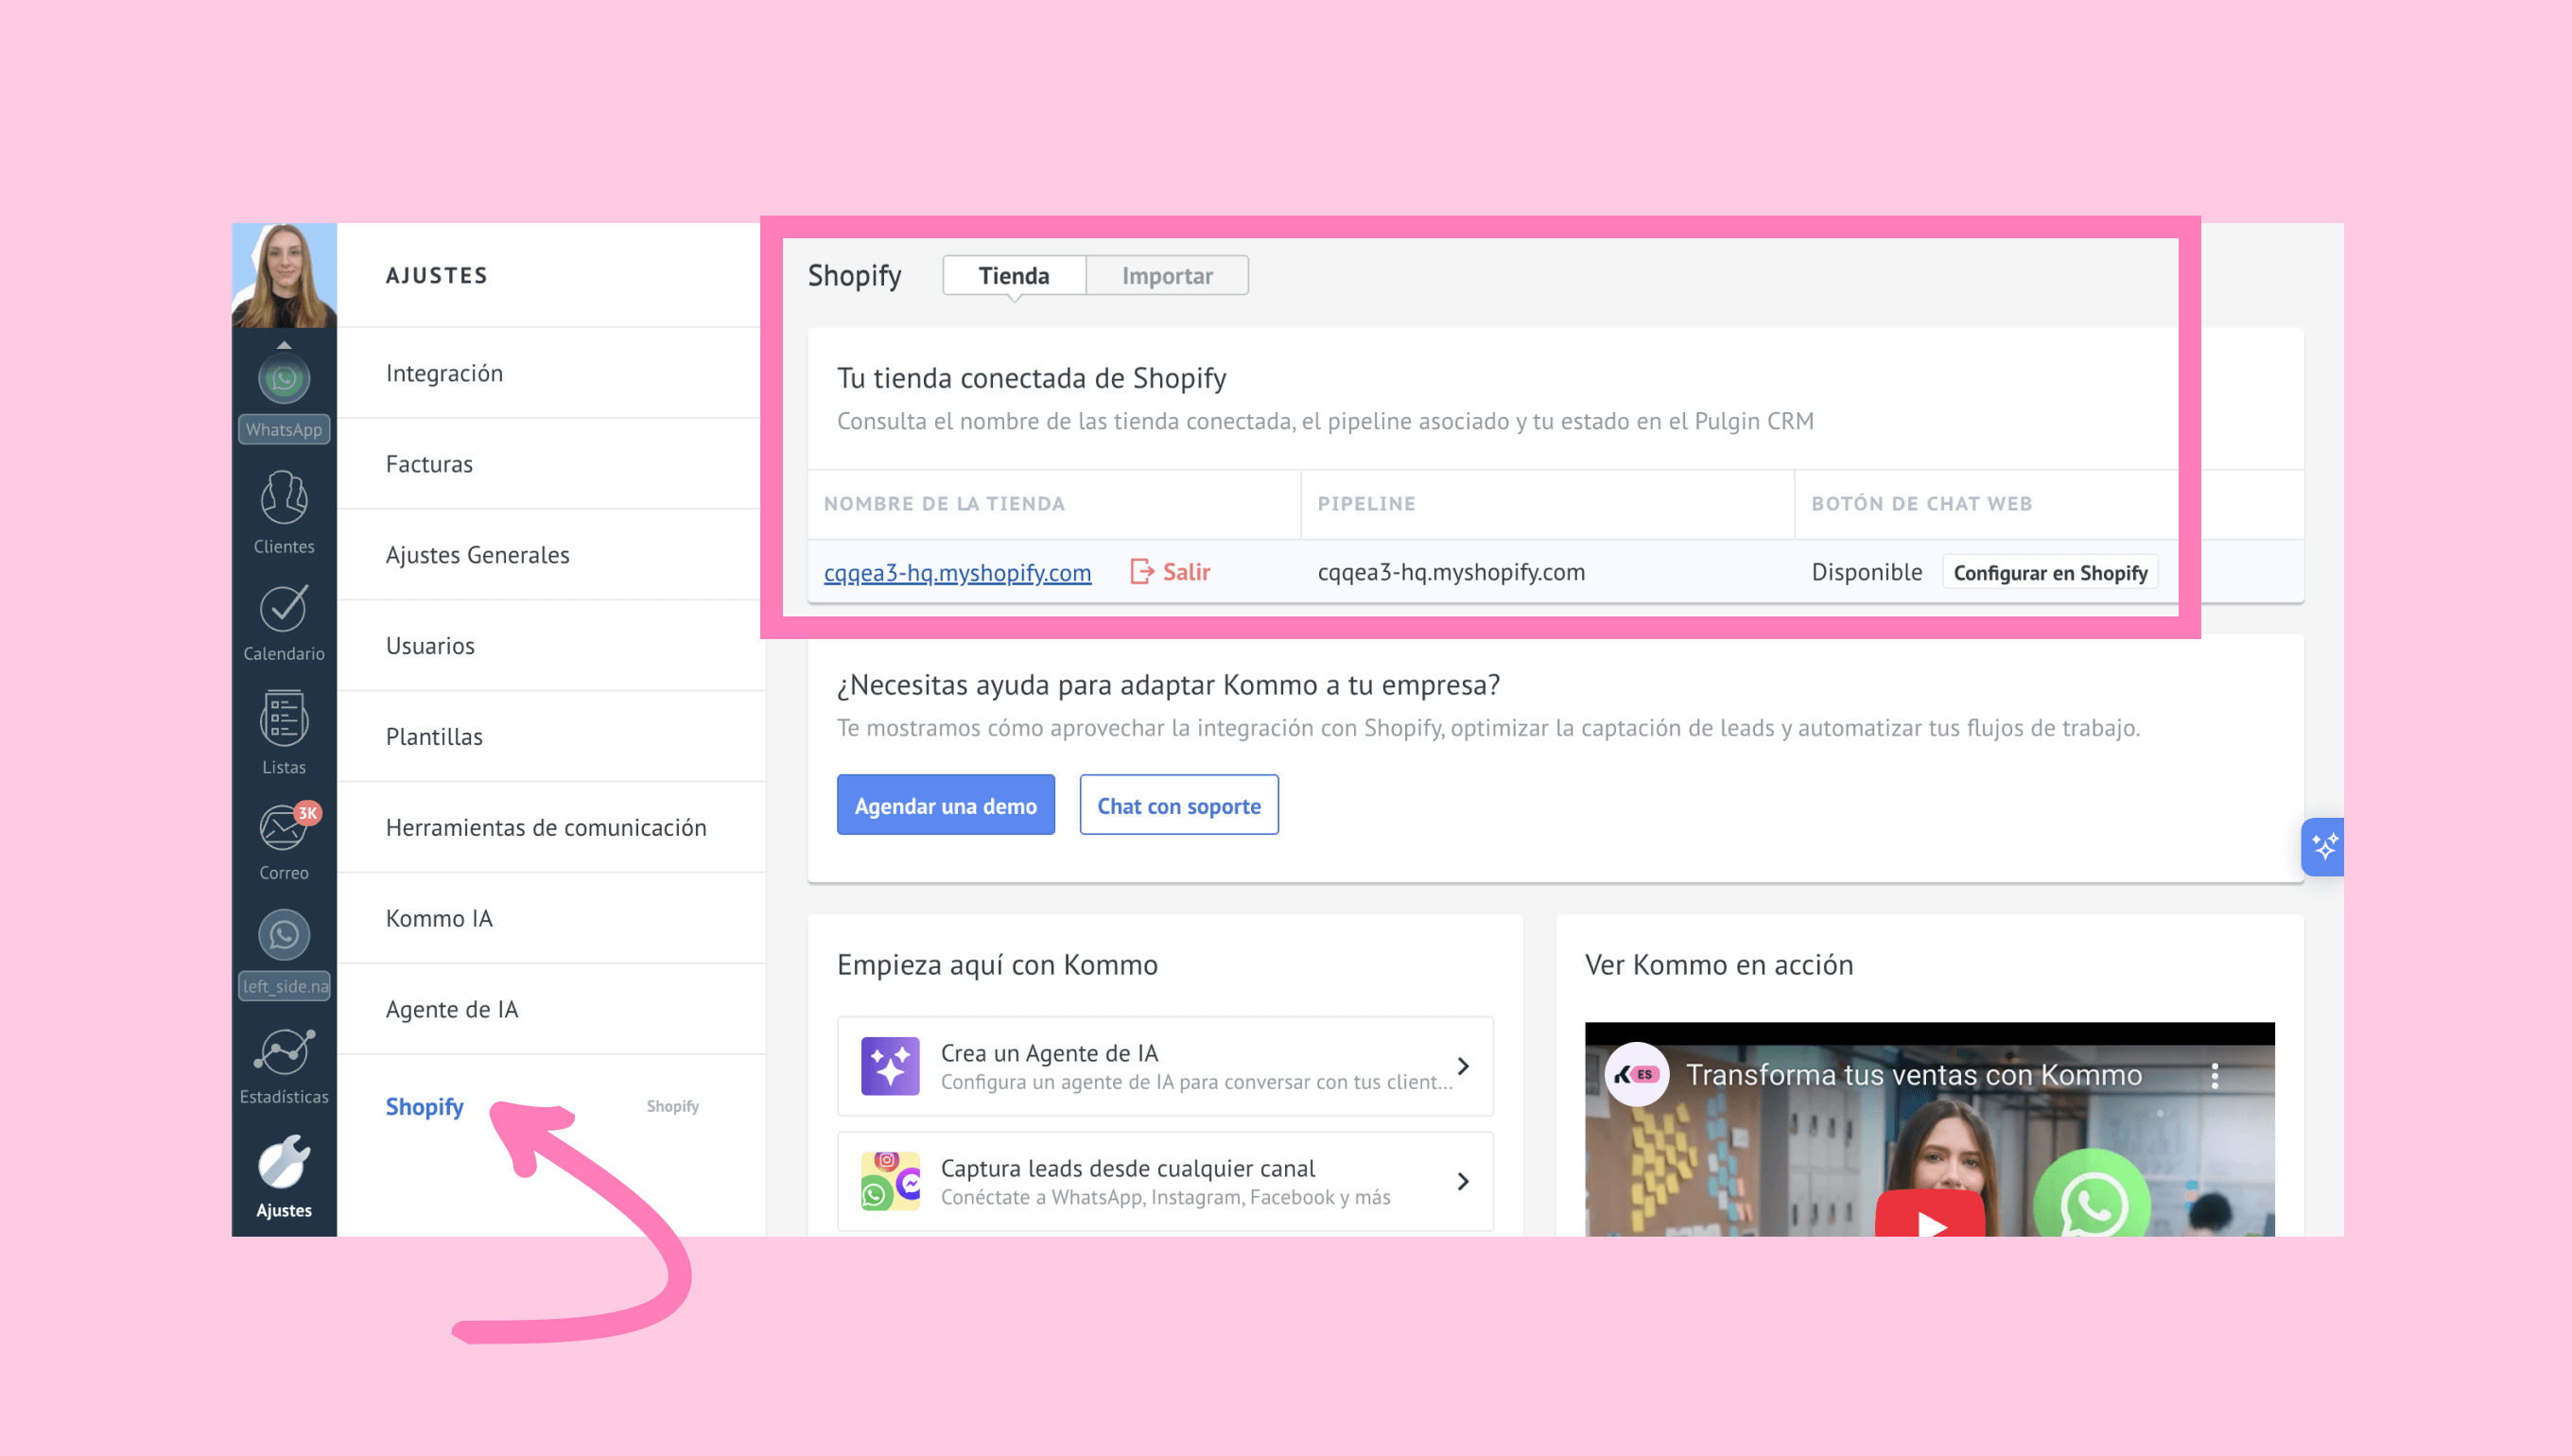Click the Salir logout icon
This screenshot has height=1456, width=2572.
click(x=1142, y=571)
